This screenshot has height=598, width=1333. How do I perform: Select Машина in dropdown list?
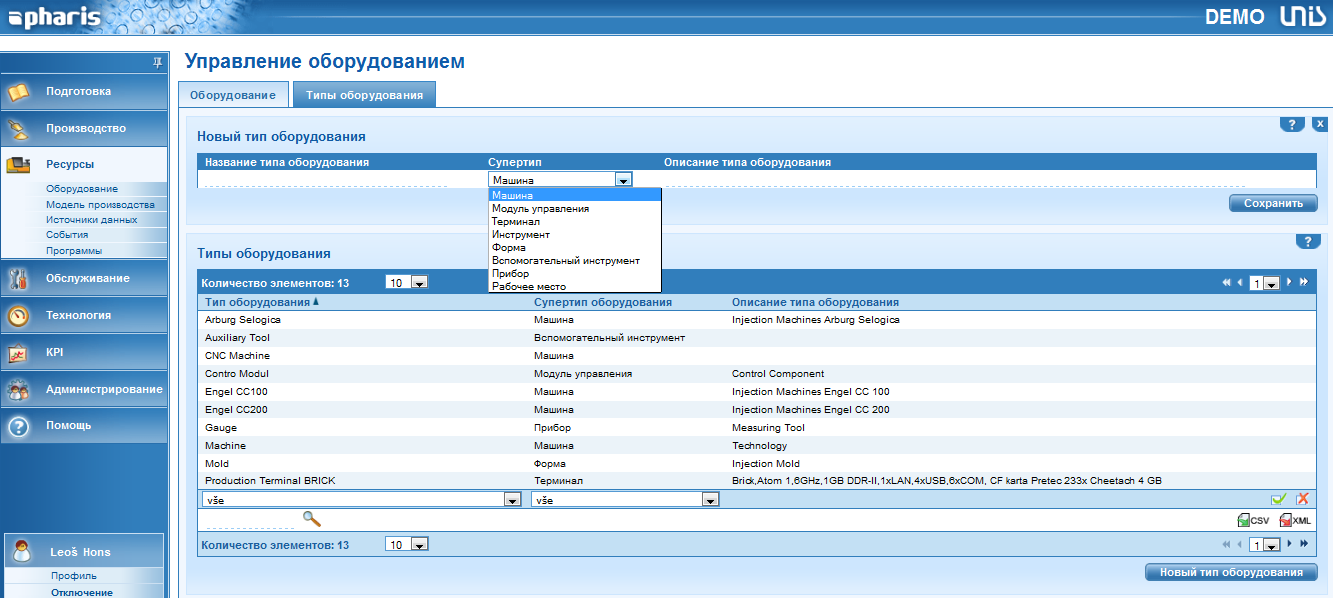pyautogui.click(x=575, y=195)
